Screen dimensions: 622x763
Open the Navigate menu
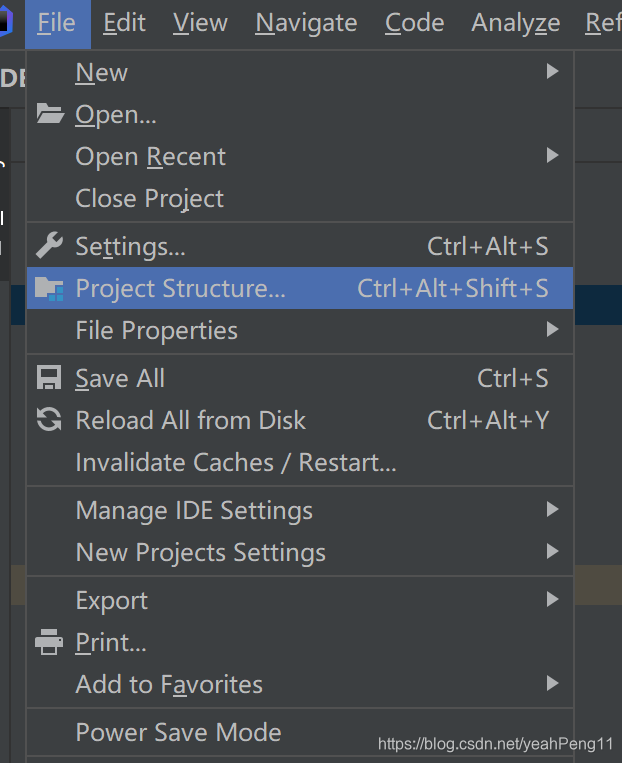click(306, 23)
